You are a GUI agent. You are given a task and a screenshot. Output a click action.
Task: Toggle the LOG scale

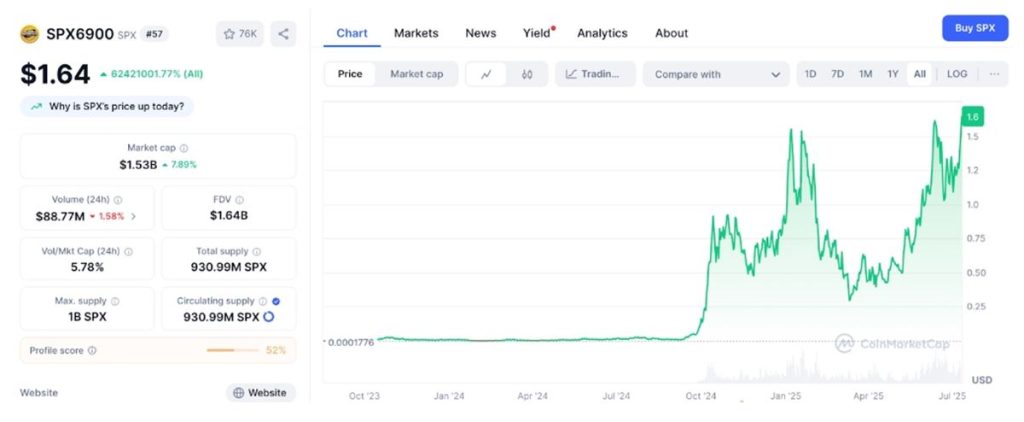coord(957,74)
